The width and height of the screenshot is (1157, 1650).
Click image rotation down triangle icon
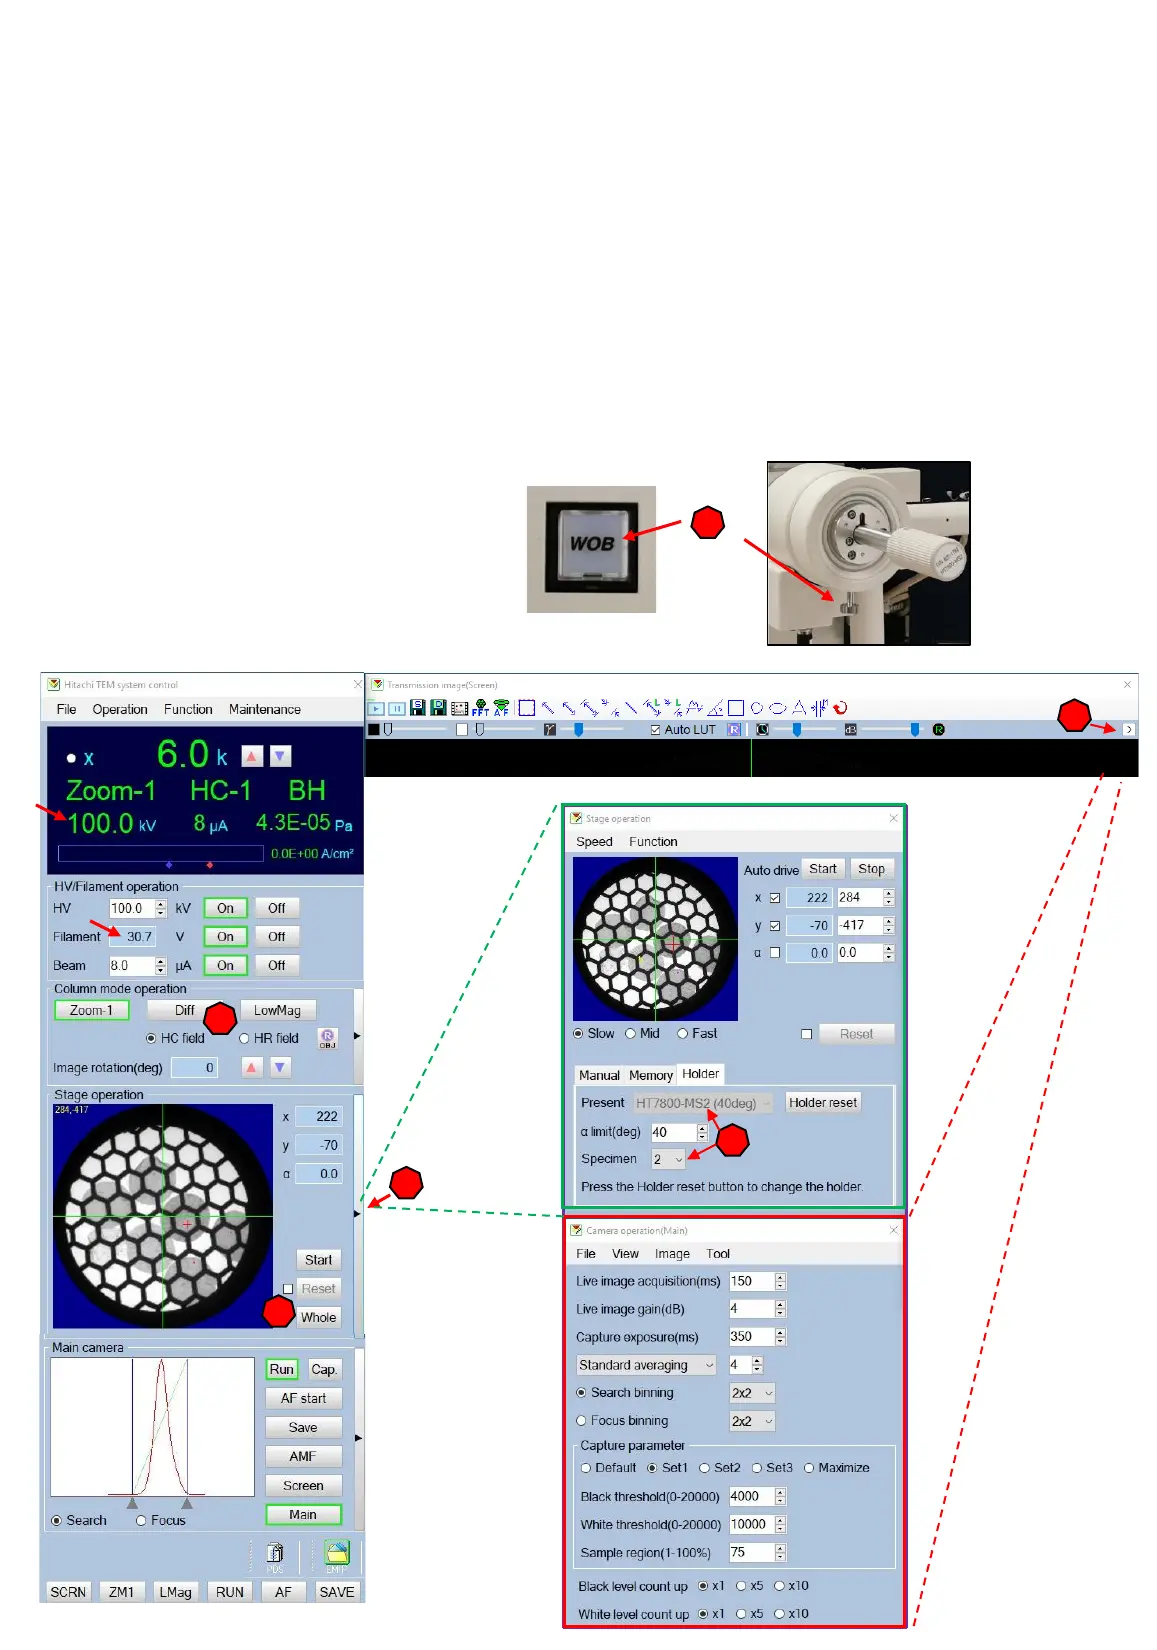pos(280,1067)
